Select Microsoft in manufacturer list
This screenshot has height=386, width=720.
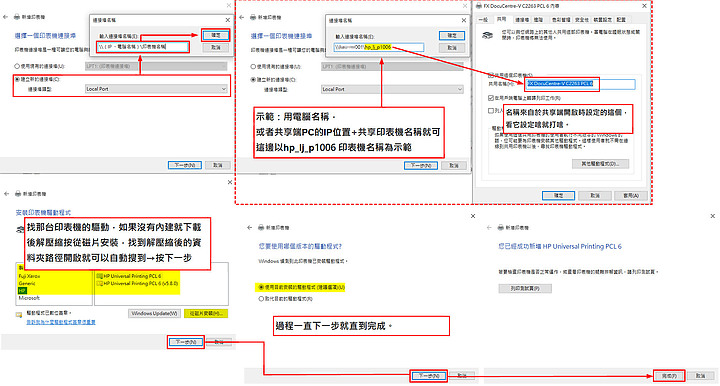[29, 298]
